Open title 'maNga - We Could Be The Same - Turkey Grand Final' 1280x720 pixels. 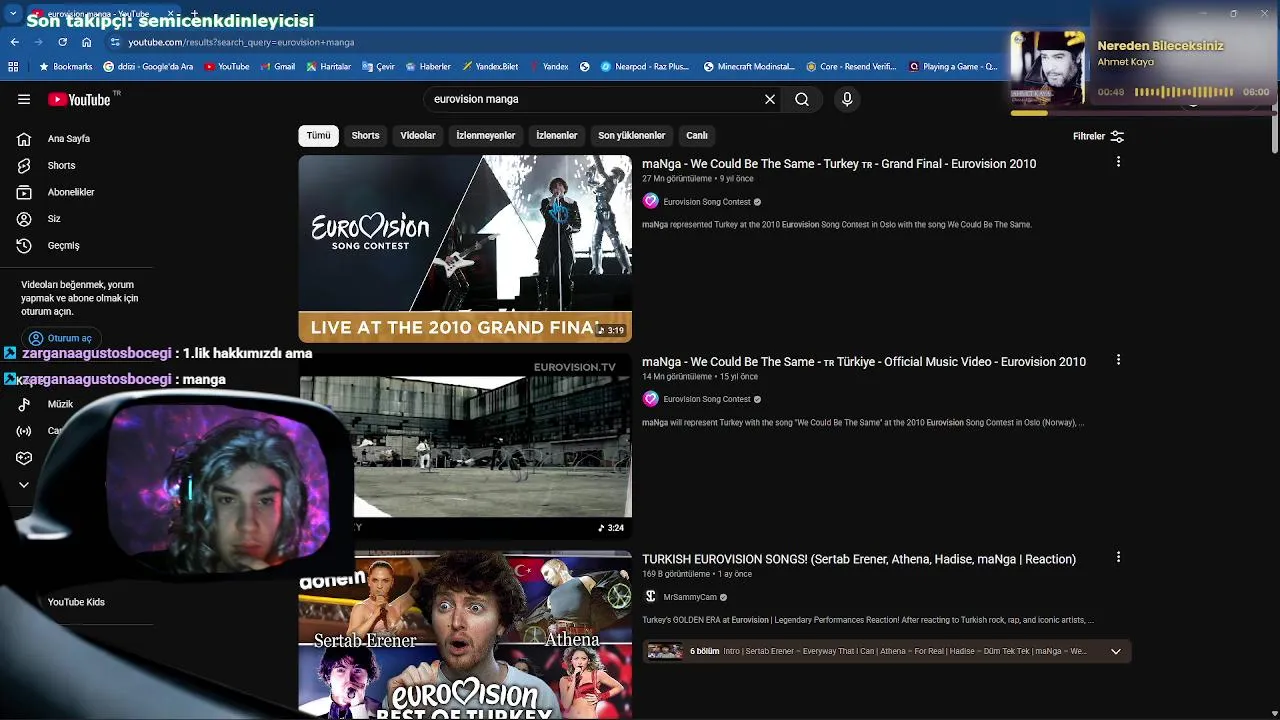point(839,164)
